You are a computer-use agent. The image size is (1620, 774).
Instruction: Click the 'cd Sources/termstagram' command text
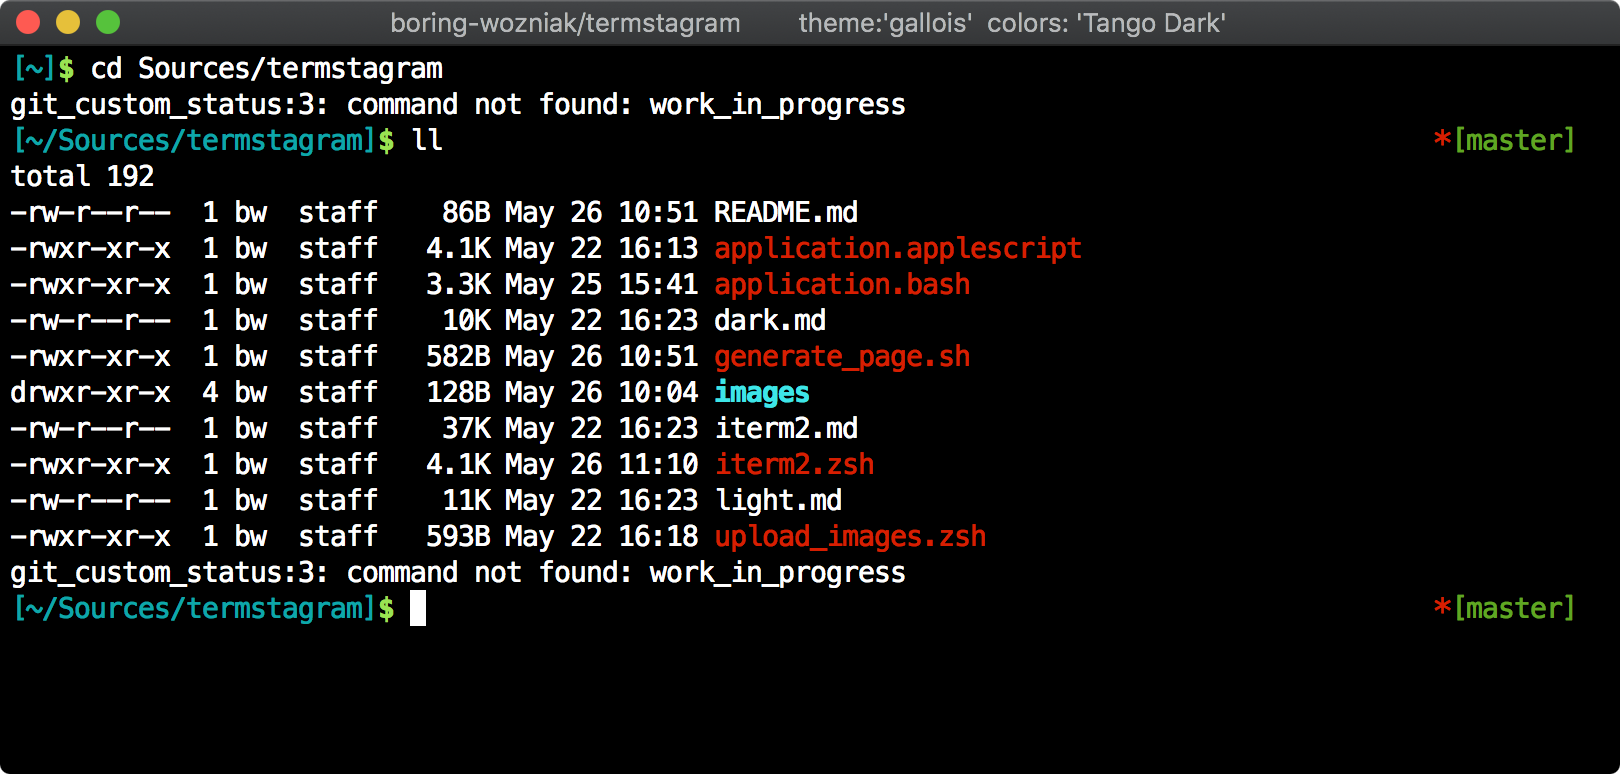tap(266, 68)
